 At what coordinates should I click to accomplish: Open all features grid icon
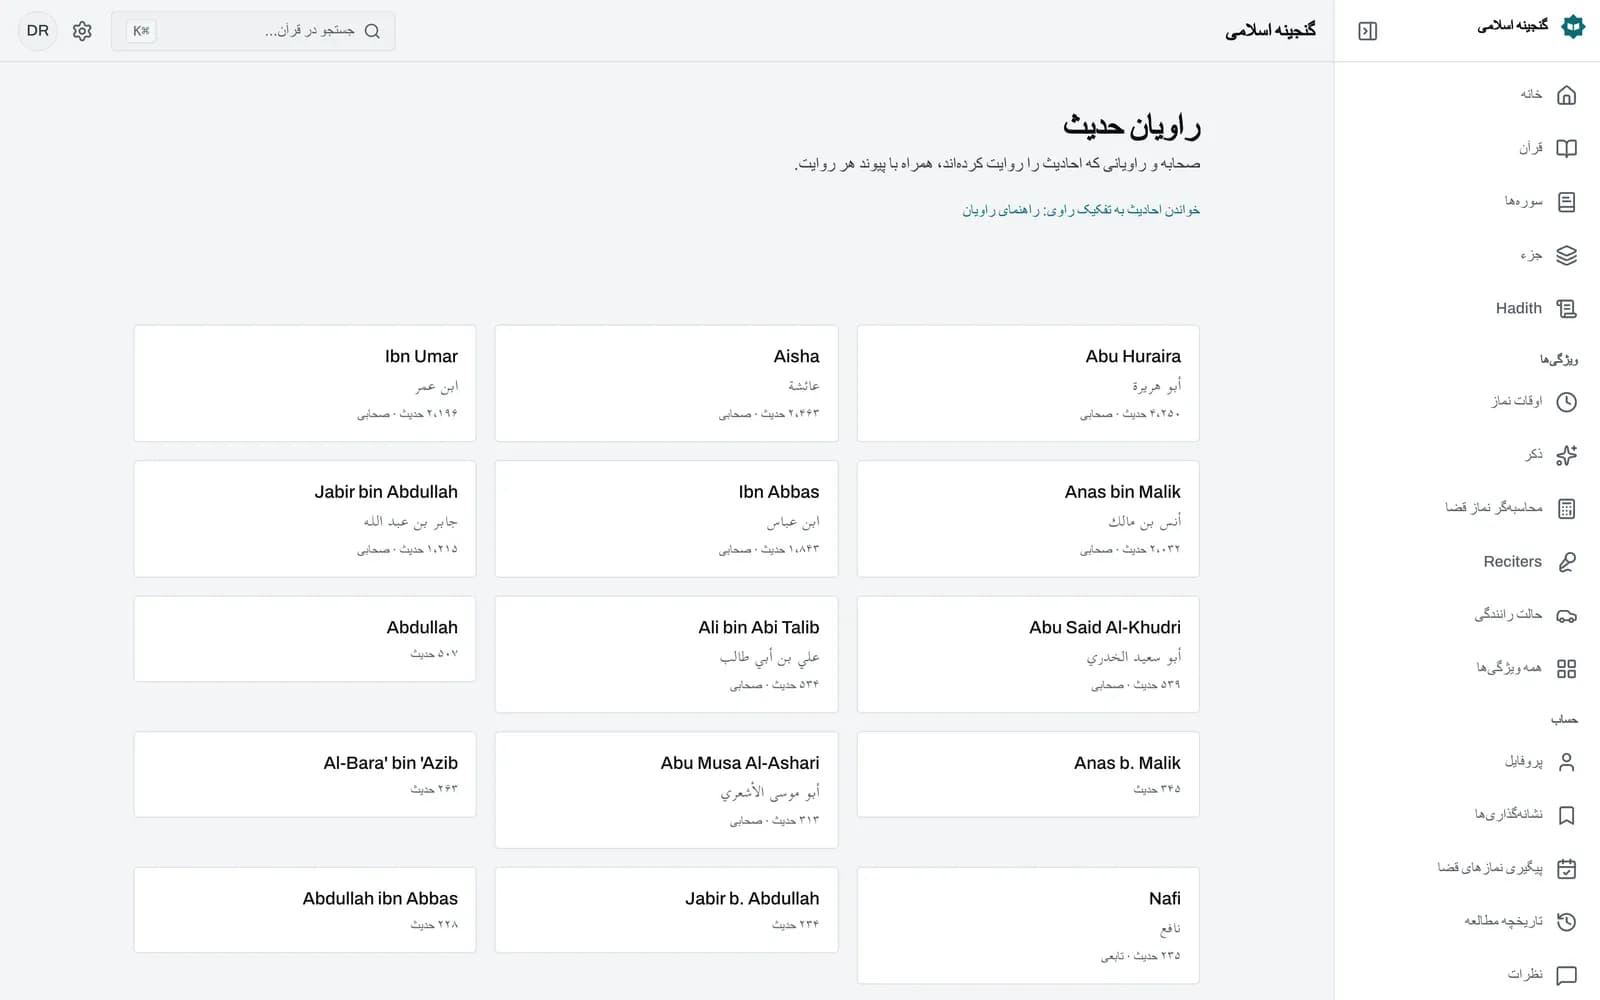1566,669
